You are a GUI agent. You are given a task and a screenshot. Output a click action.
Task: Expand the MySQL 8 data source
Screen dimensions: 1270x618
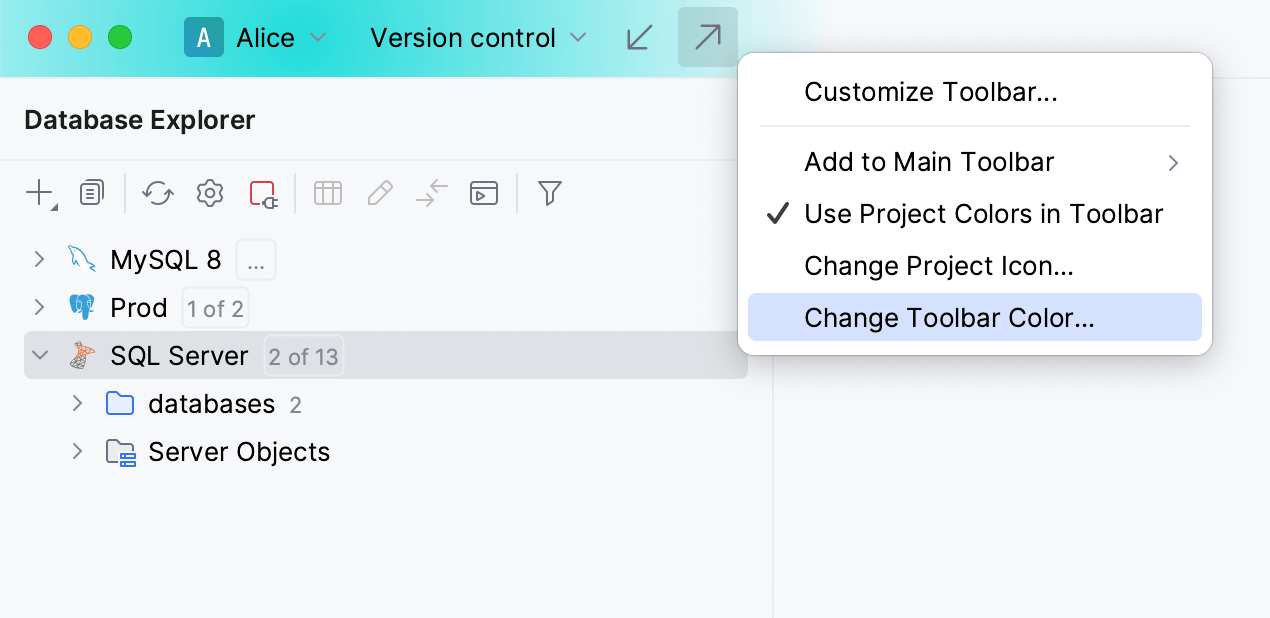pyautogui.click(x=40, y=260)
